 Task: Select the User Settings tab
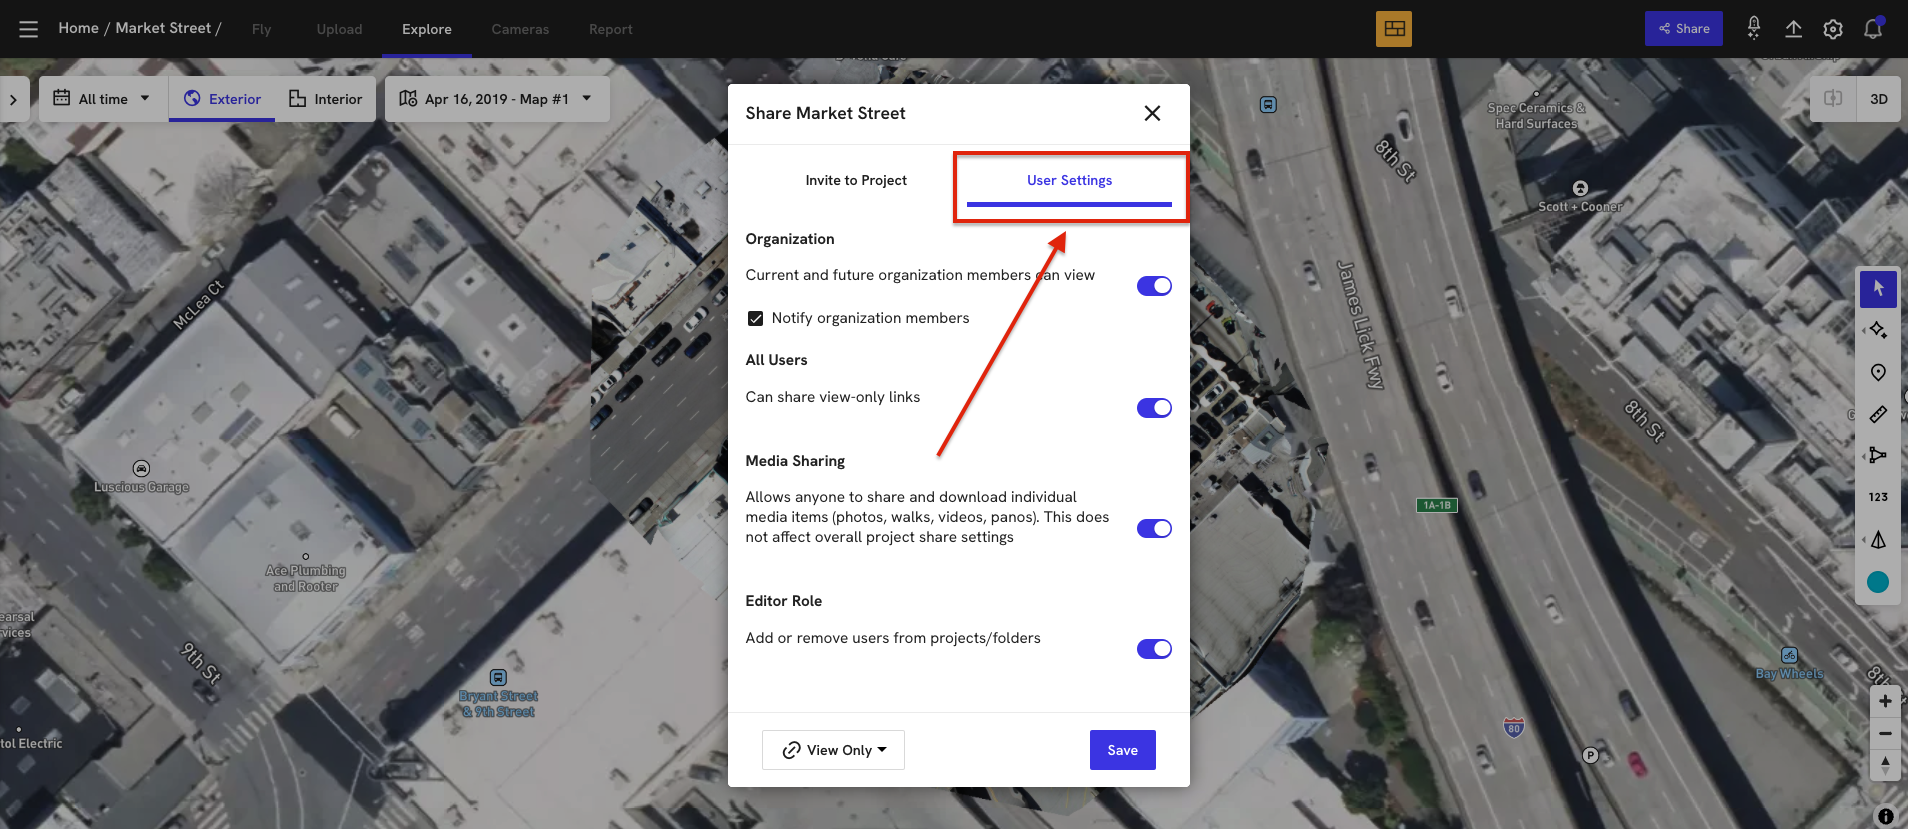pos(1069,180)
